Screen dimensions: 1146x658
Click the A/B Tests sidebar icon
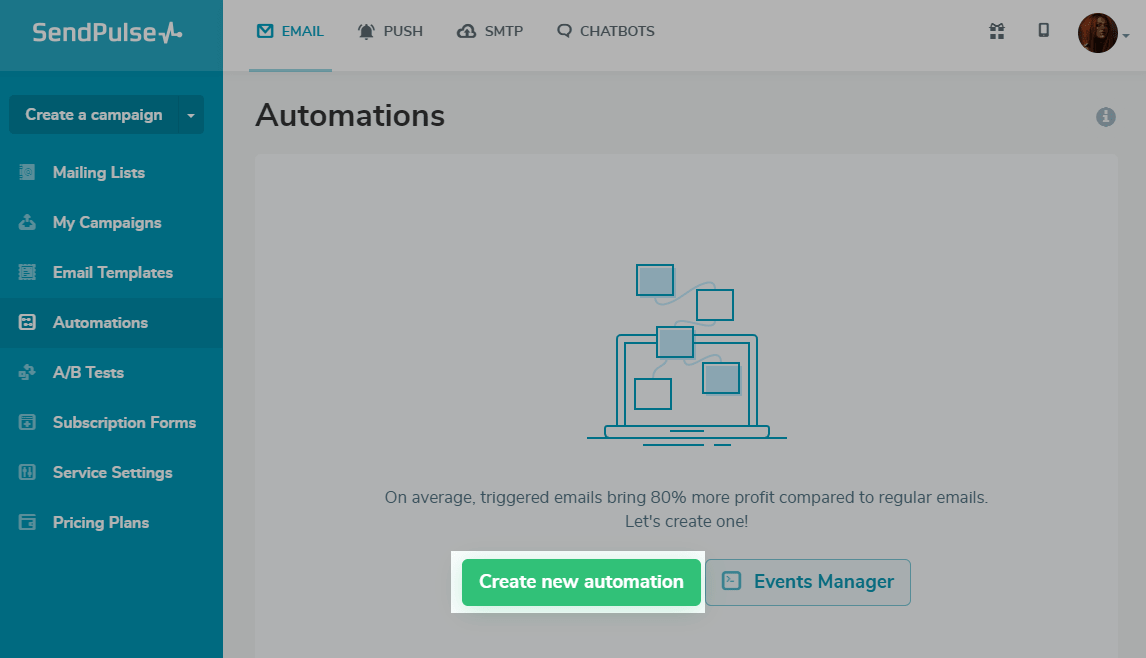[x=27, y=372]
